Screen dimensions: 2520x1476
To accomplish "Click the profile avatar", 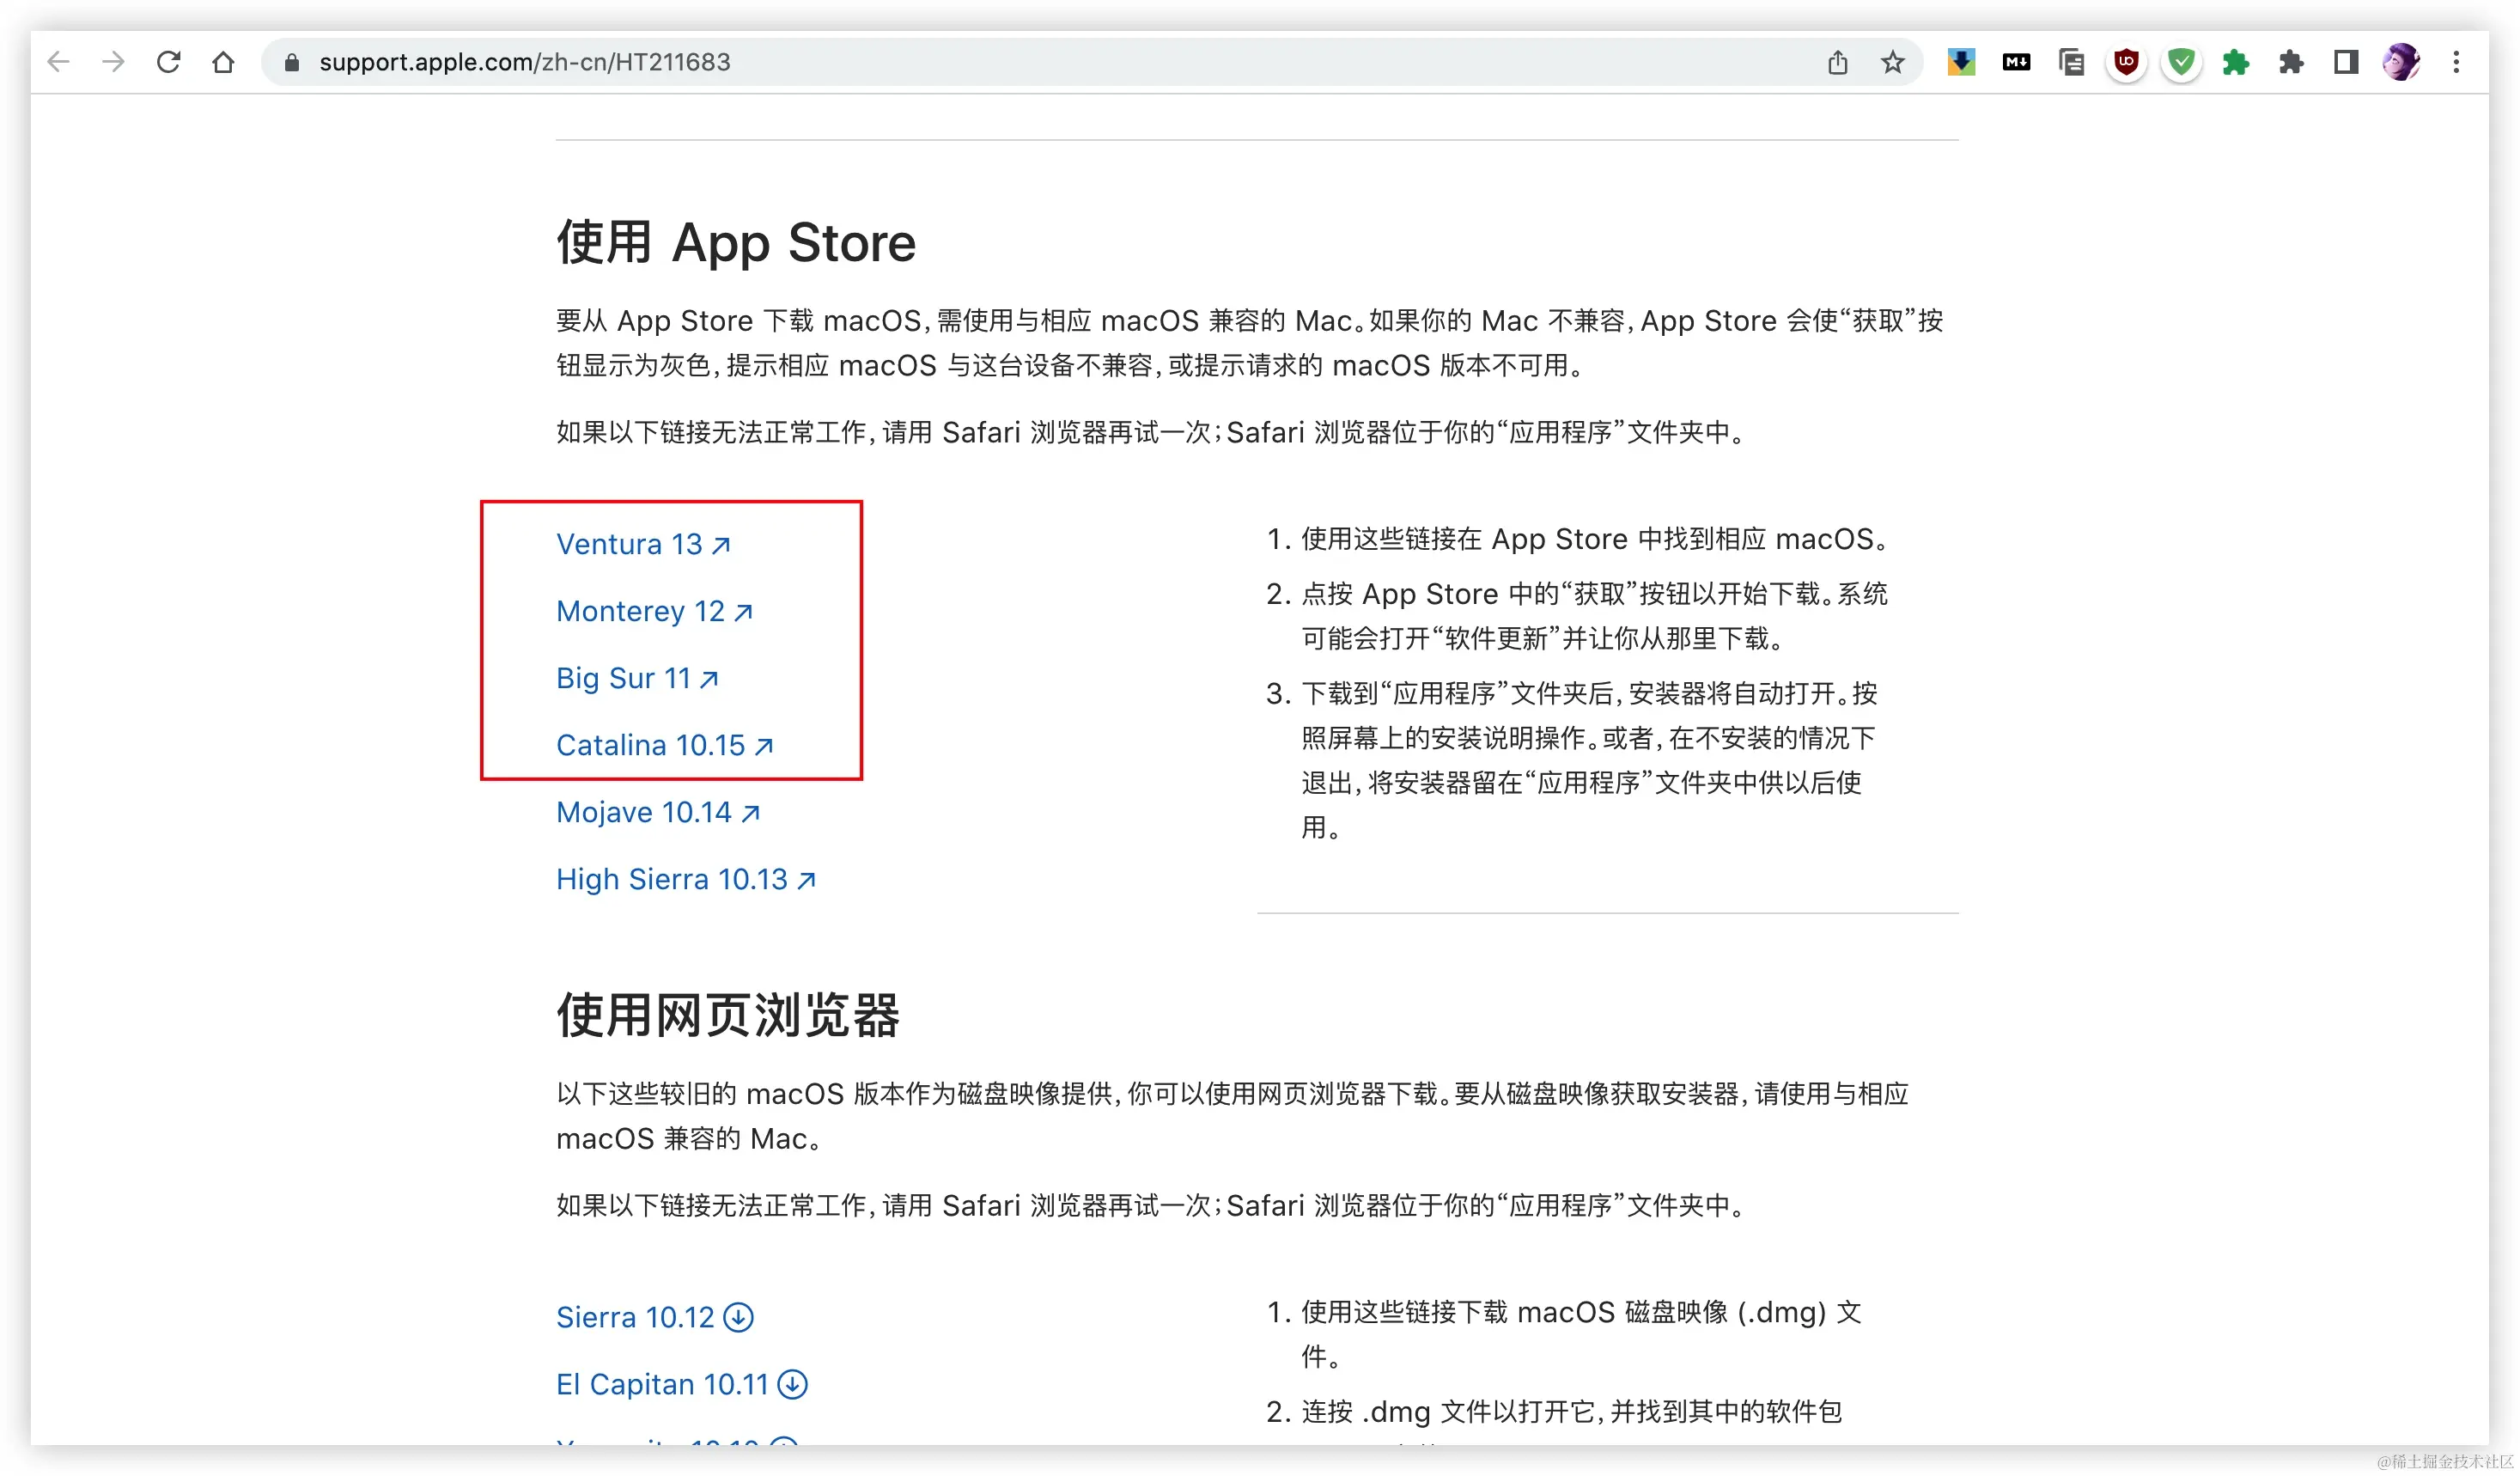I will [x=2401, y=62].
